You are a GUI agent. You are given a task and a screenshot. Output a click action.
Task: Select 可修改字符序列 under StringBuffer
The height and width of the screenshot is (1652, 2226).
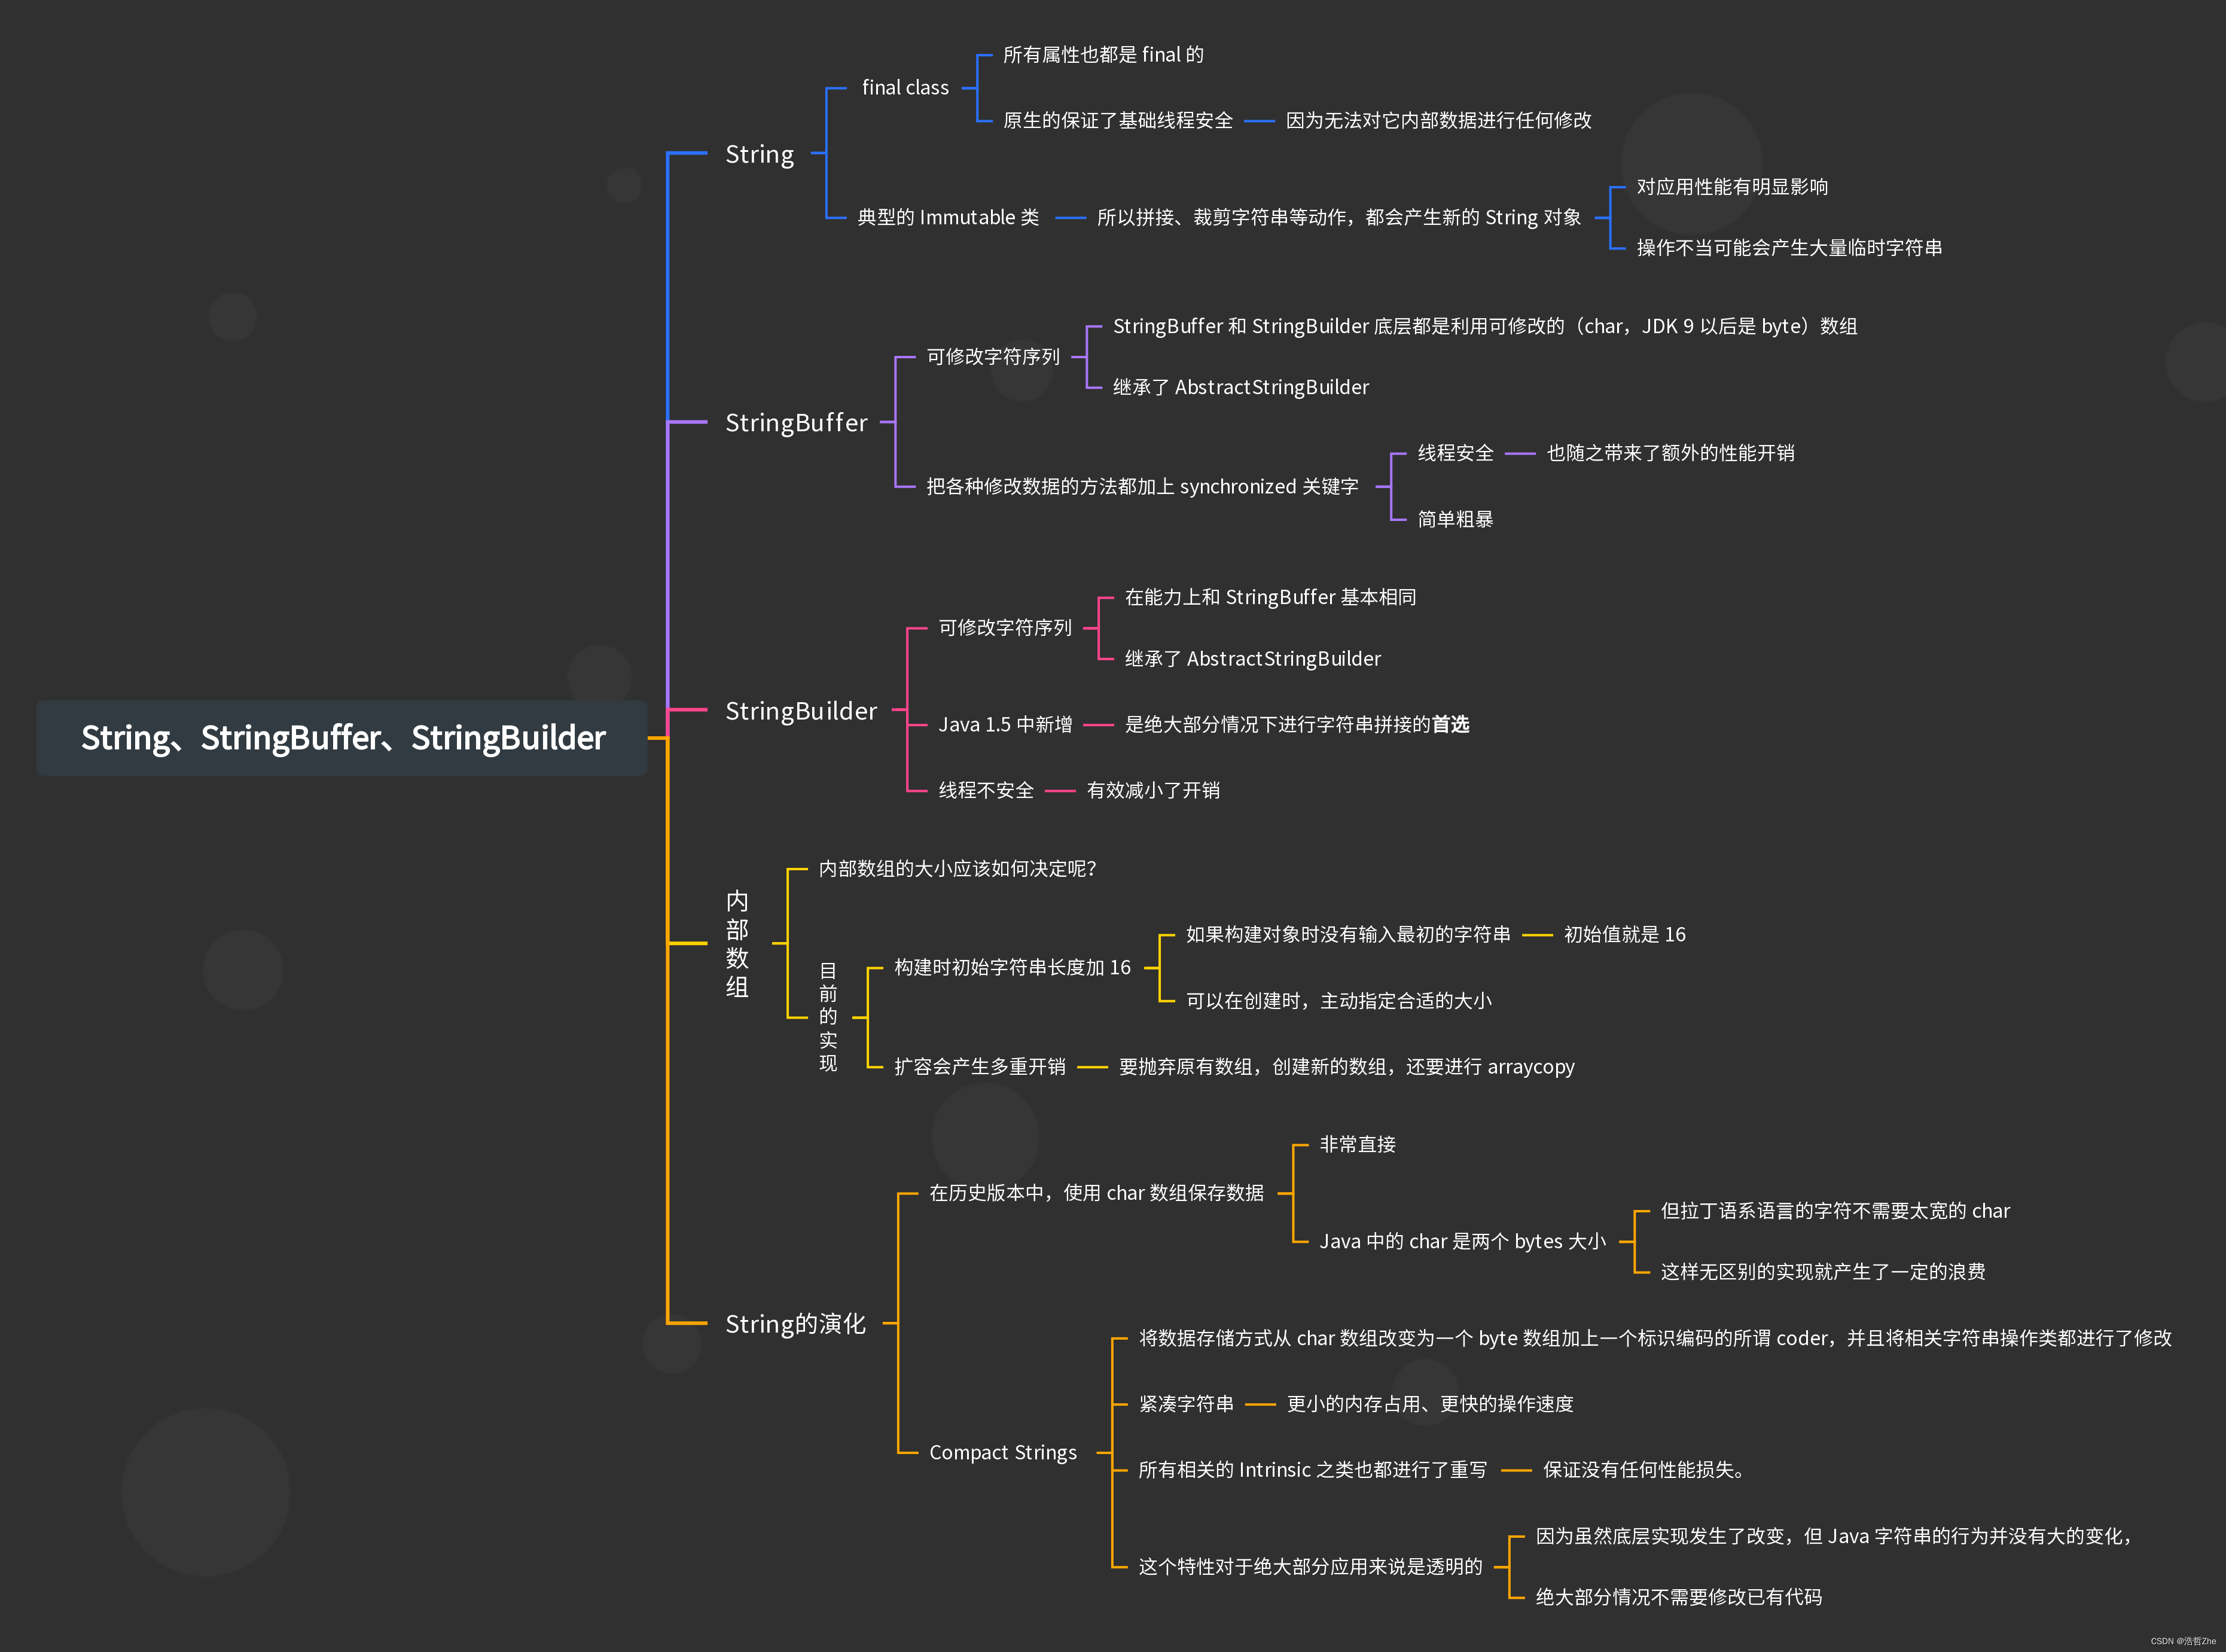pos(992,357)
